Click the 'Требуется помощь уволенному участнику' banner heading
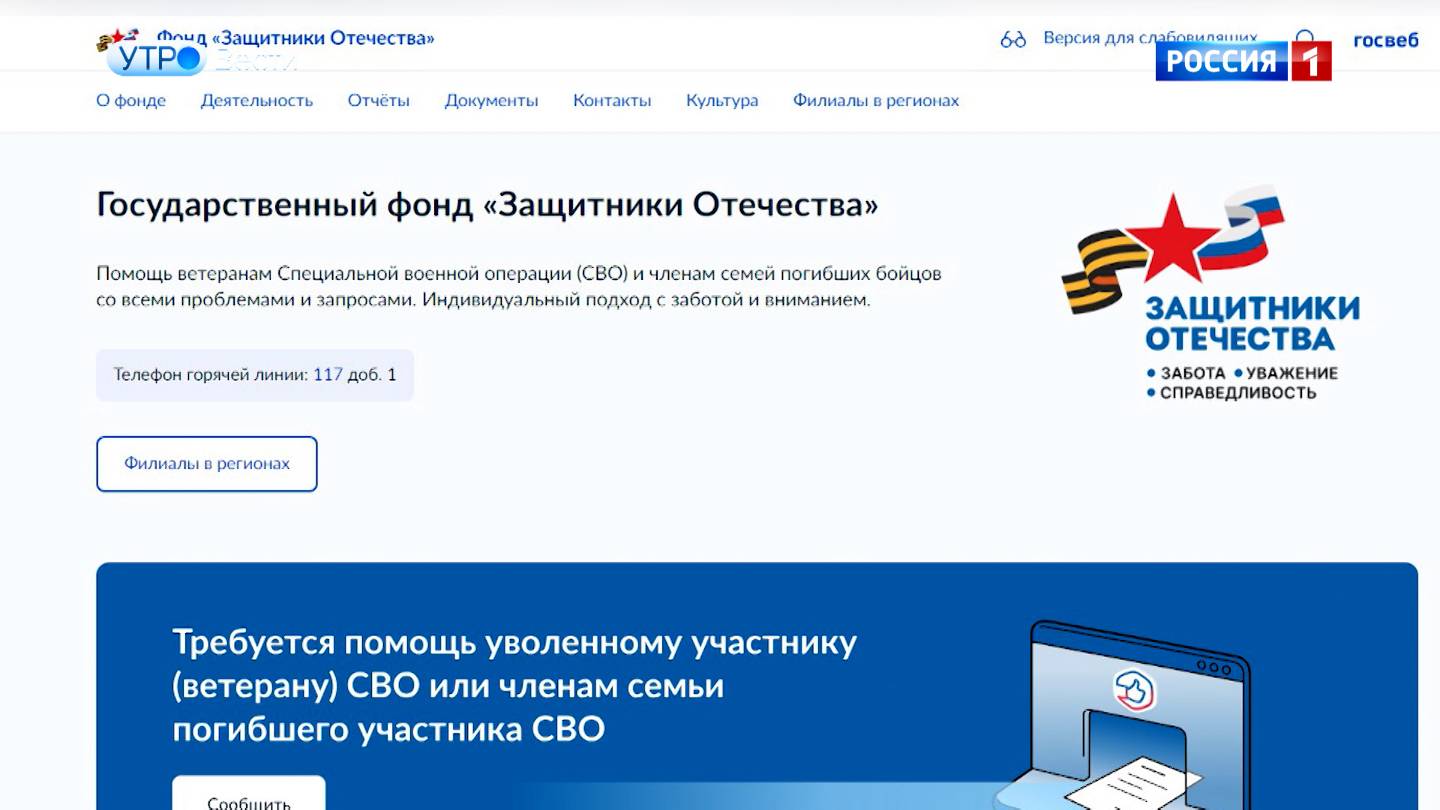1440x810 pixels. click(514, 685)
